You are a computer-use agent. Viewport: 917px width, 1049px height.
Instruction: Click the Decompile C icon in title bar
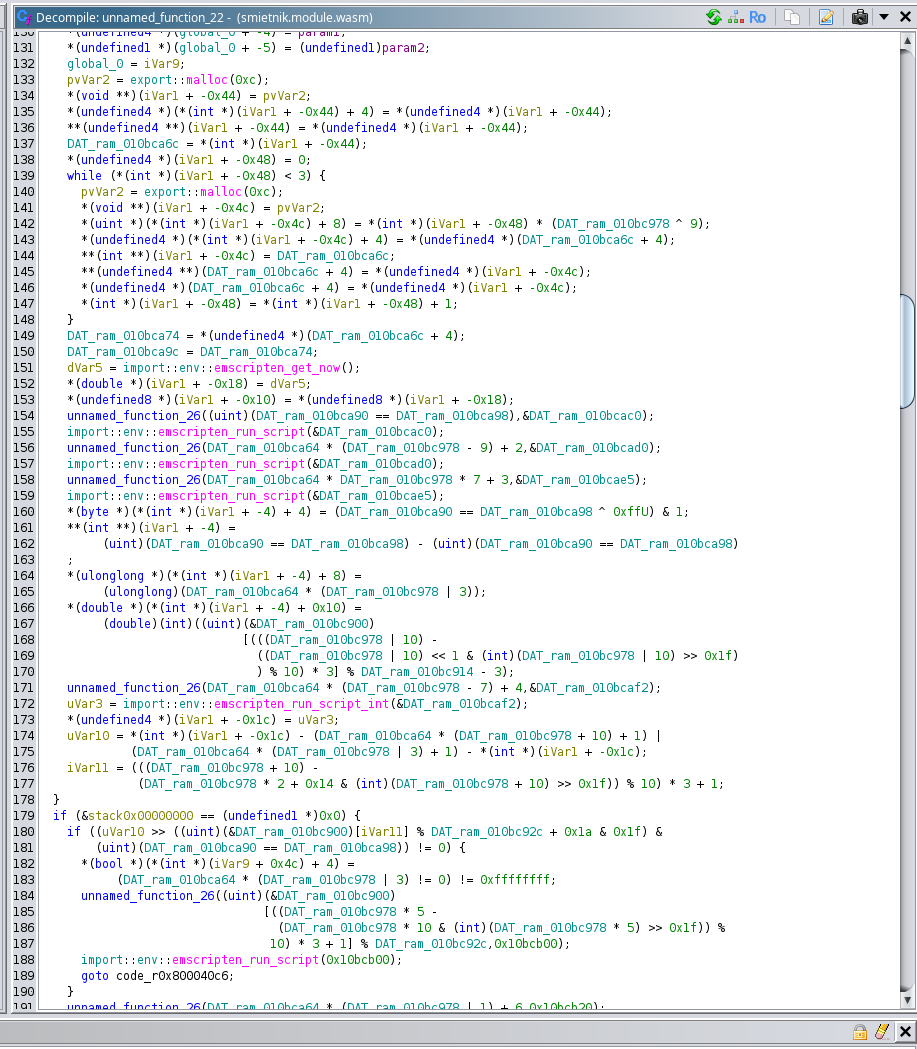coord(24,17)
